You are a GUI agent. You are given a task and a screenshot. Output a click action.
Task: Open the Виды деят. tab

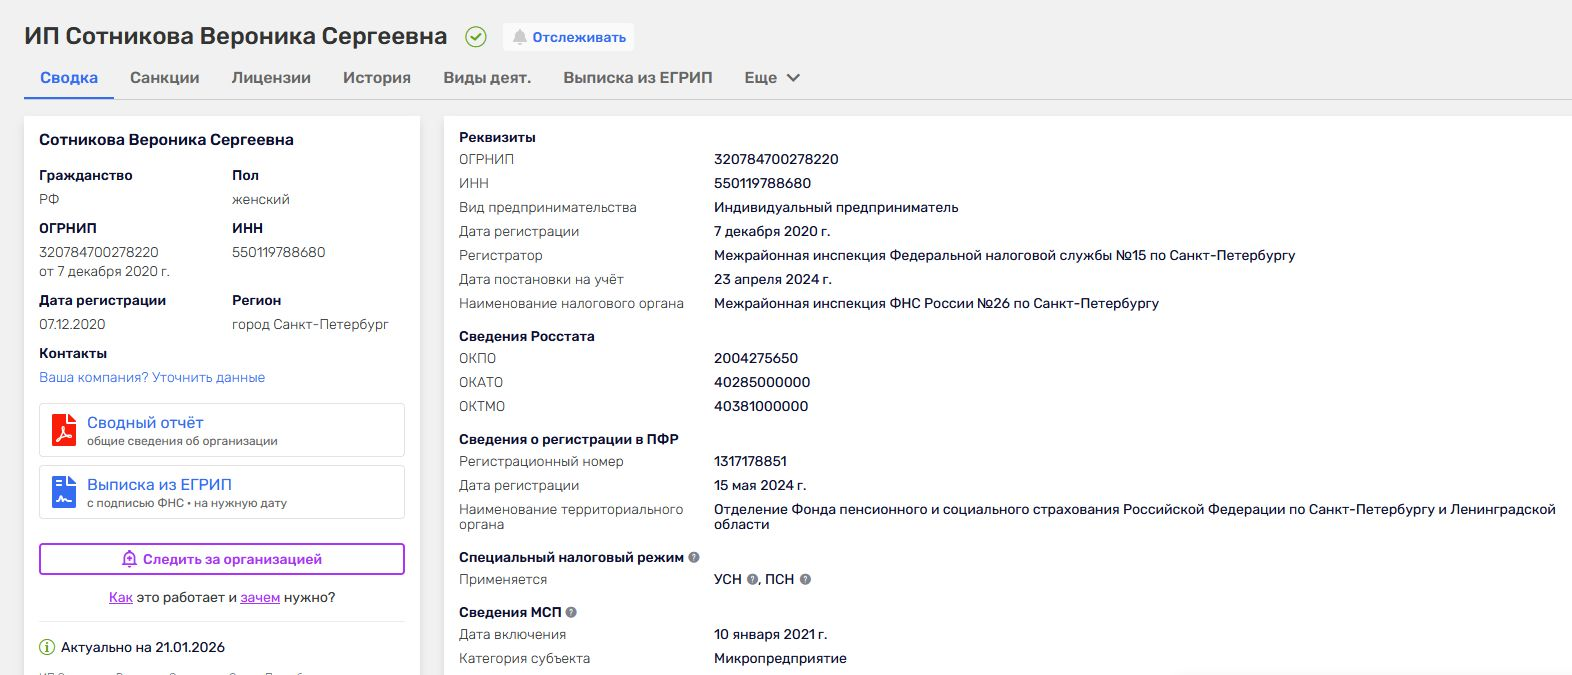click(487, 77)
